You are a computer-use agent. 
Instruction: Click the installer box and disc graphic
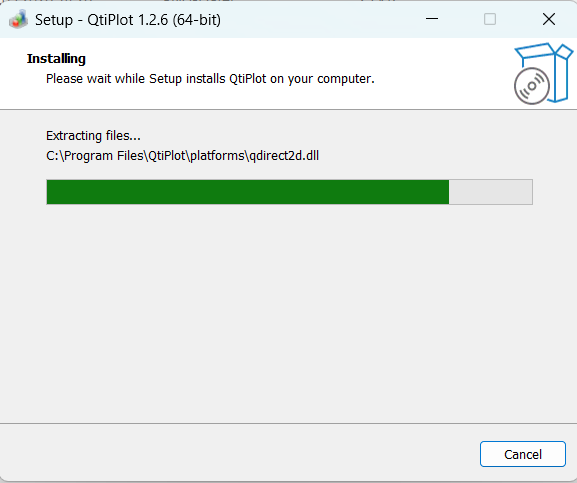pos(543,74)
